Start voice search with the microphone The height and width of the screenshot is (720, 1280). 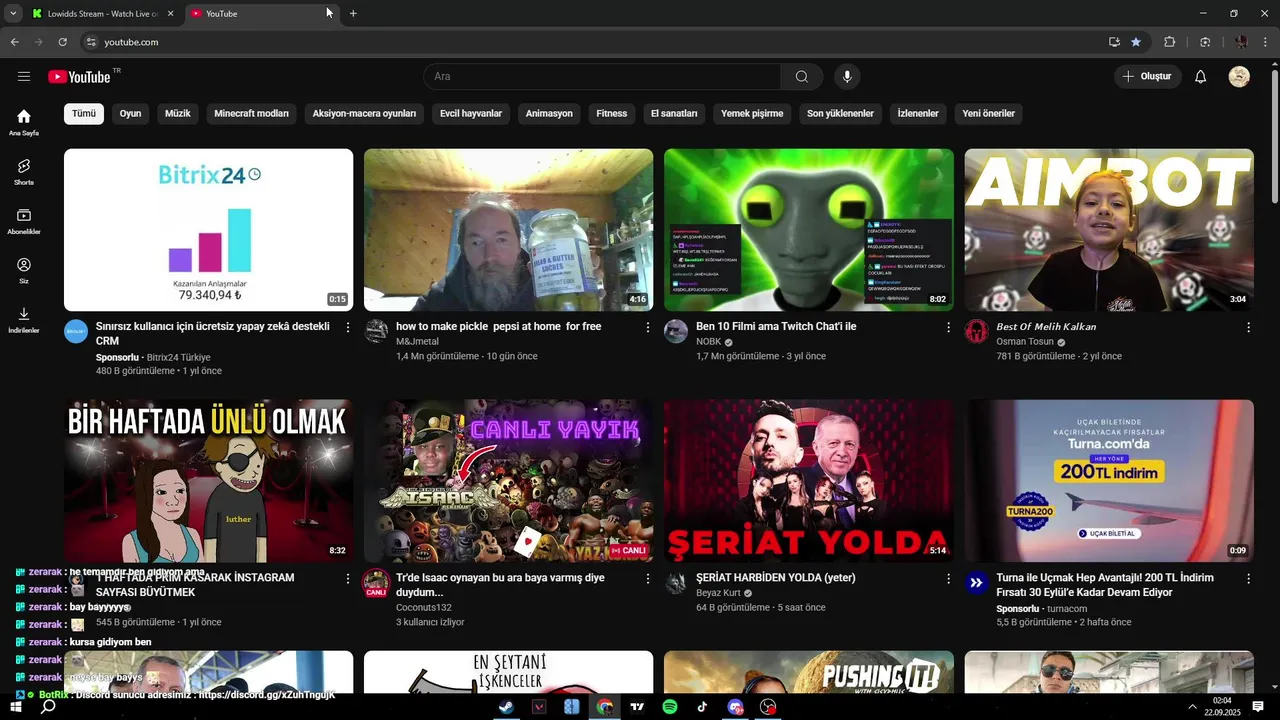coord(847,77)
